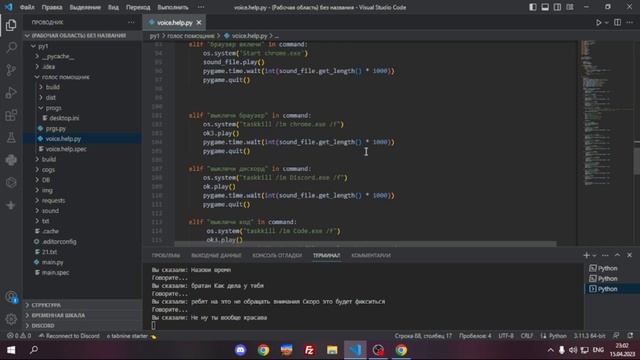
Task: Click the tabnine starter status item
Action: [131, 336]
